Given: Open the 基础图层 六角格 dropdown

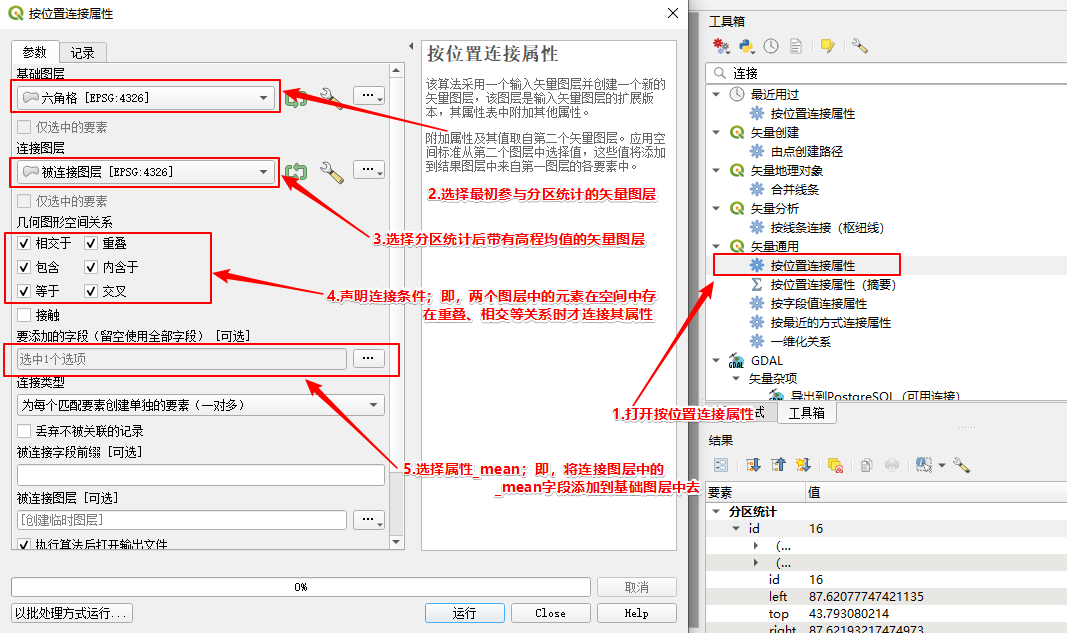Looking at the screenshot, I should [x=146, y=97].
